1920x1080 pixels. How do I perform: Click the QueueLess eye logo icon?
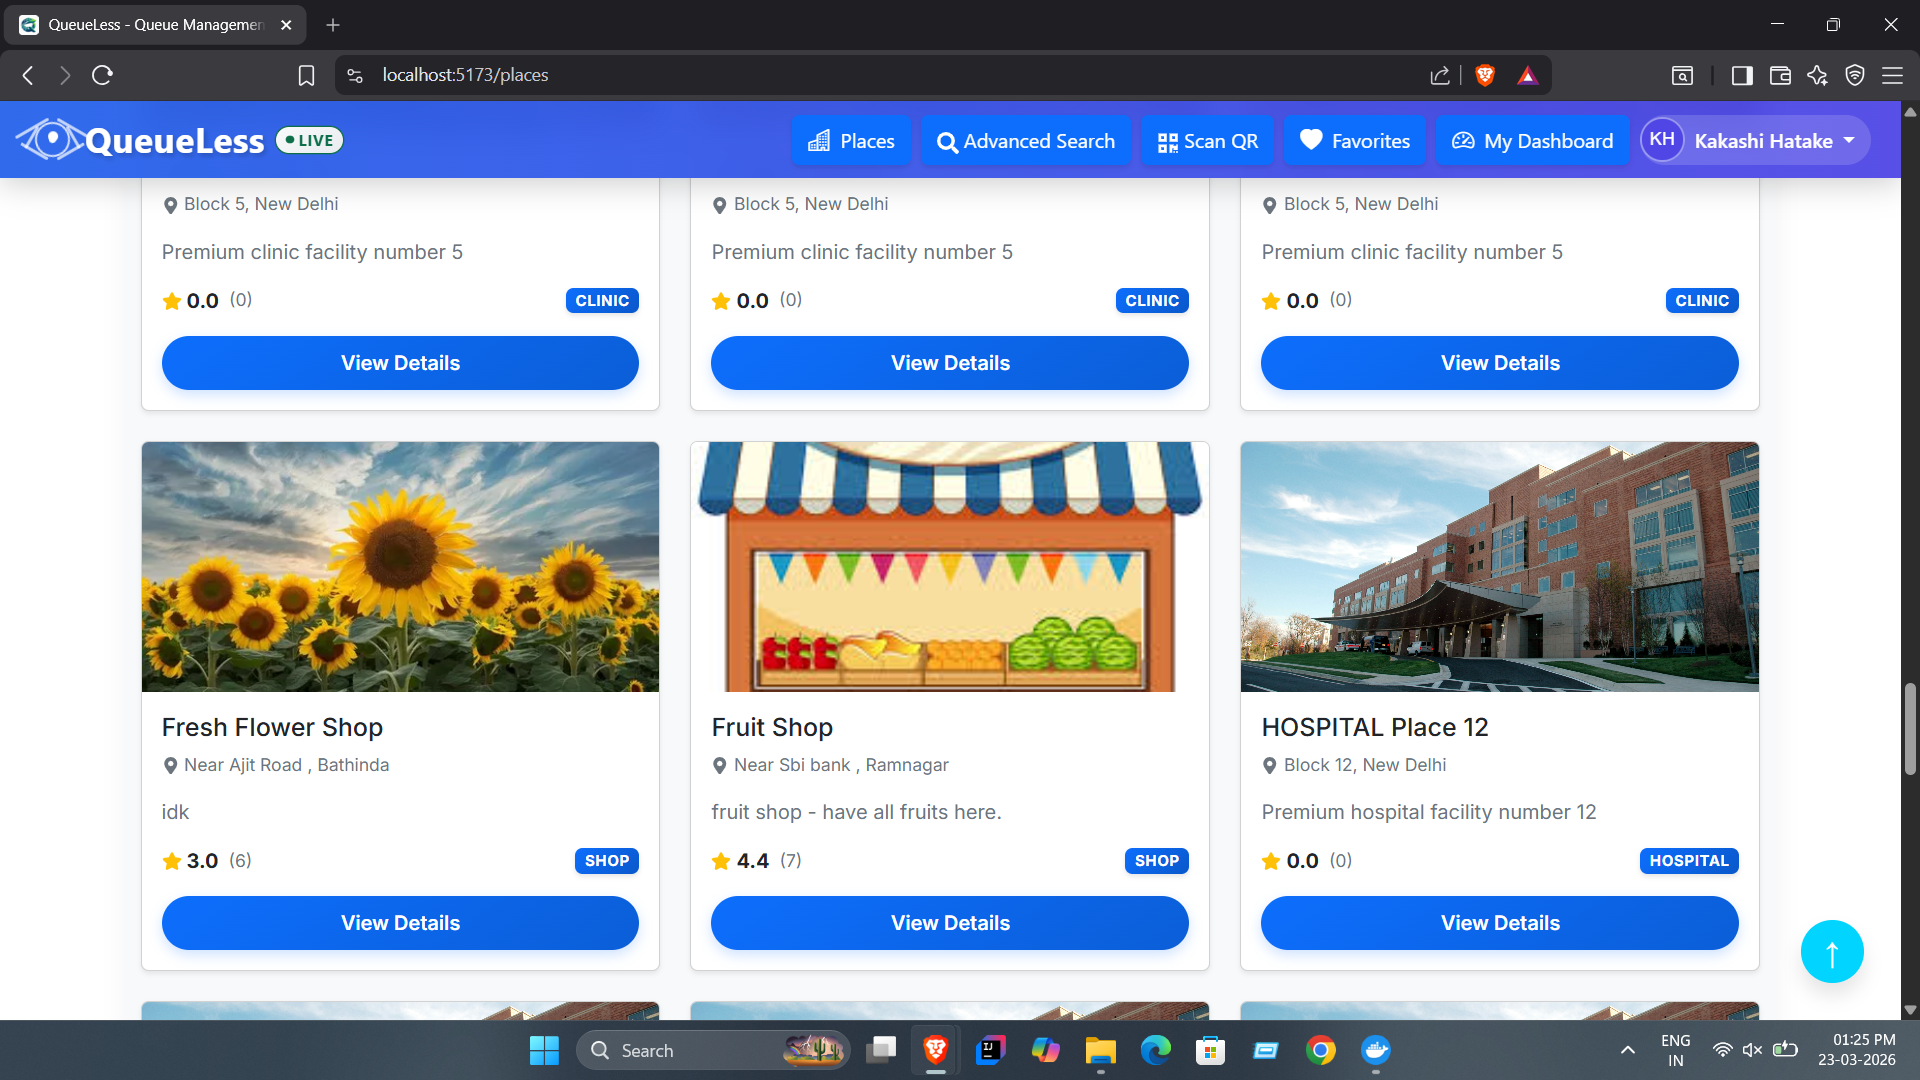(x=50, y=140)
